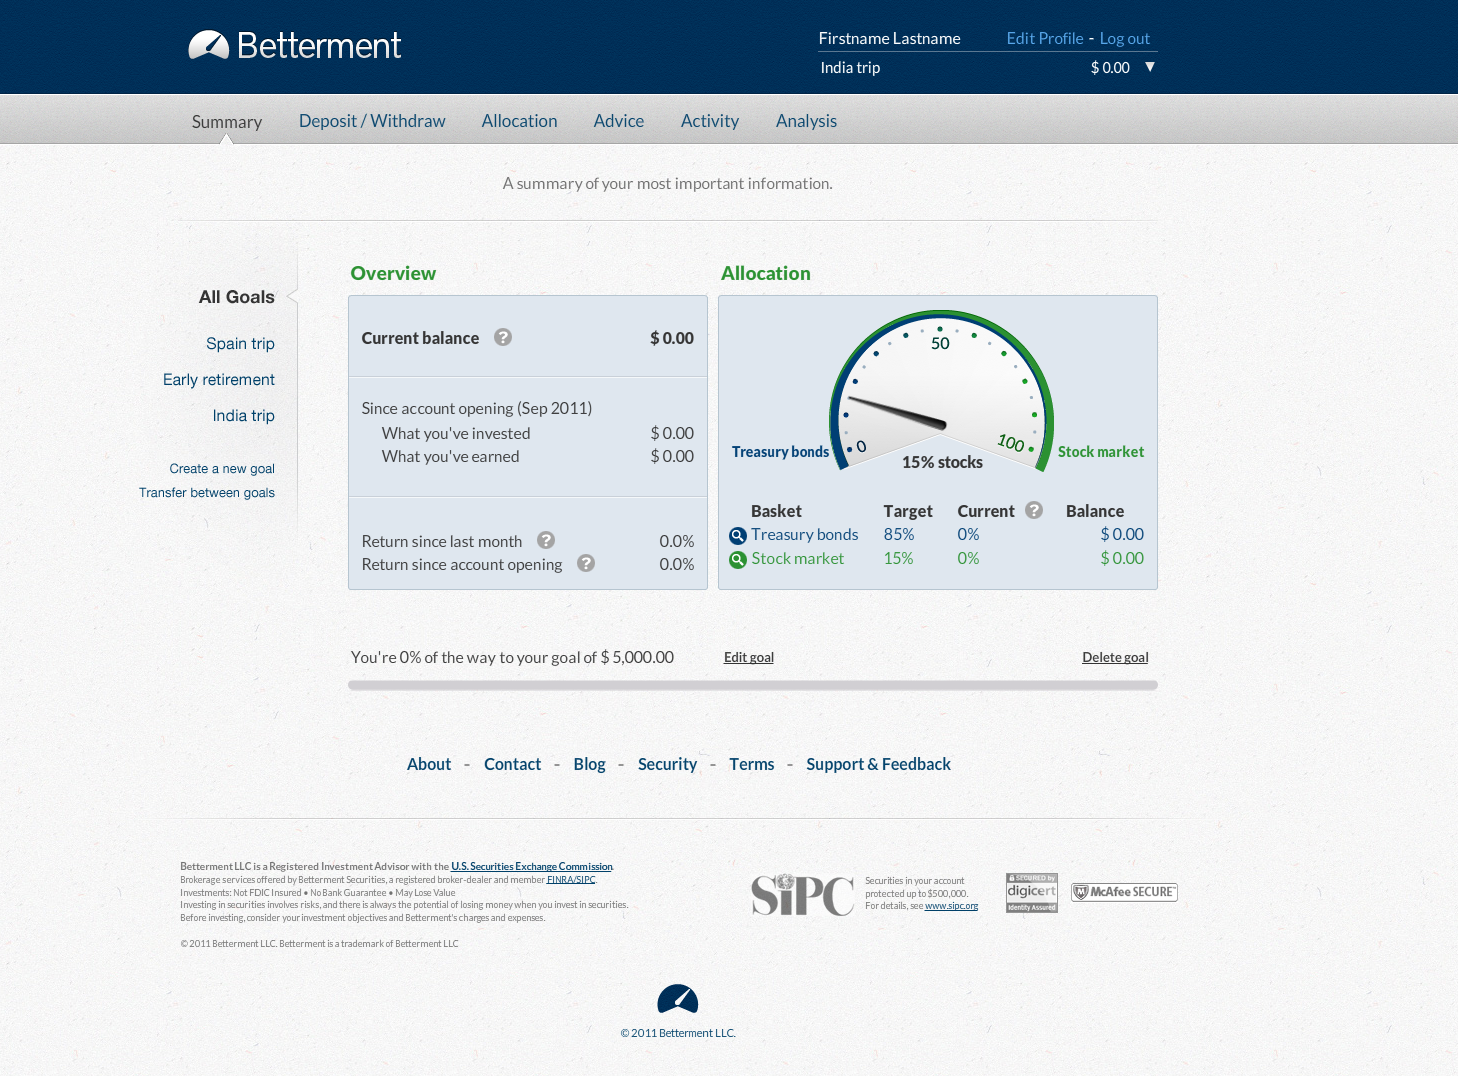Click the McAfee SECURE badge
Image resolution: width=1458 pixels, height=1076 pixels.
(1124, 892)
